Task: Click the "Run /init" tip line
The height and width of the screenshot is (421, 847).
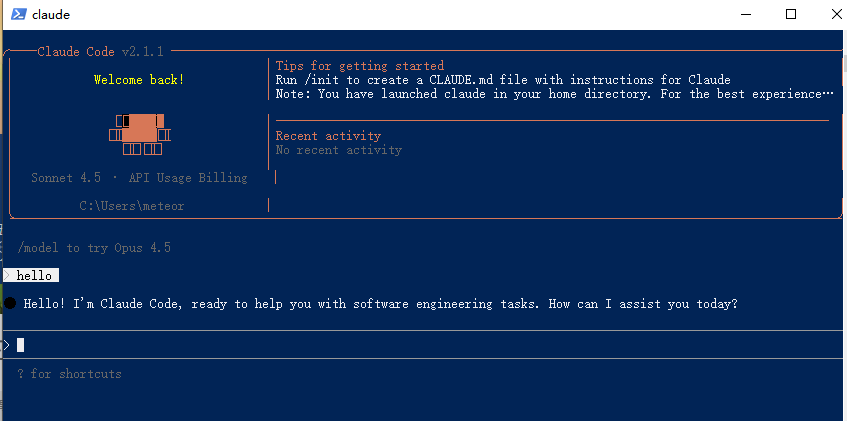Action: click(x=503, y=80)
